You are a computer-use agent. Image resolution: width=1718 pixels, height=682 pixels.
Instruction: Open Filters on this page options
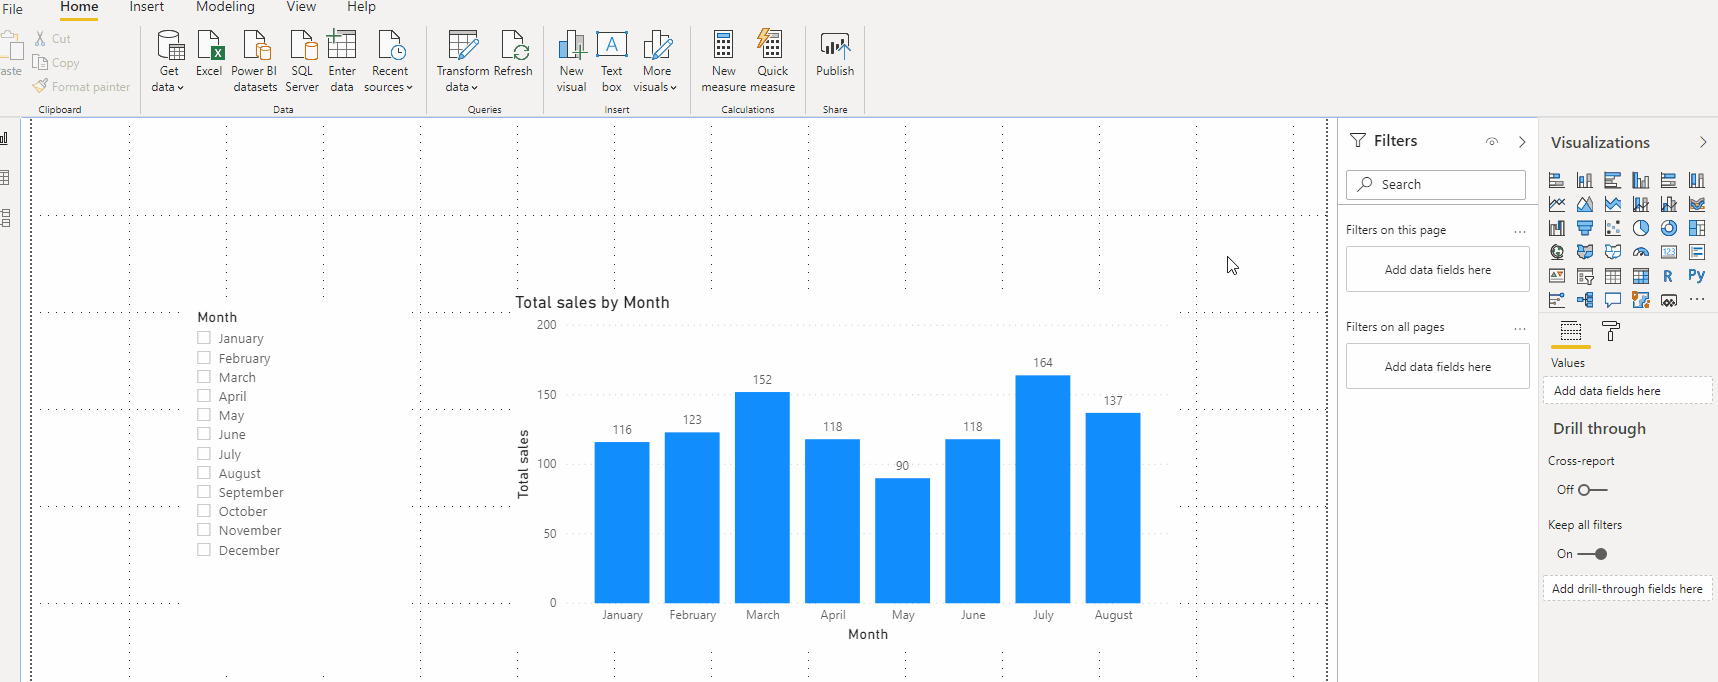point(1520,231)
